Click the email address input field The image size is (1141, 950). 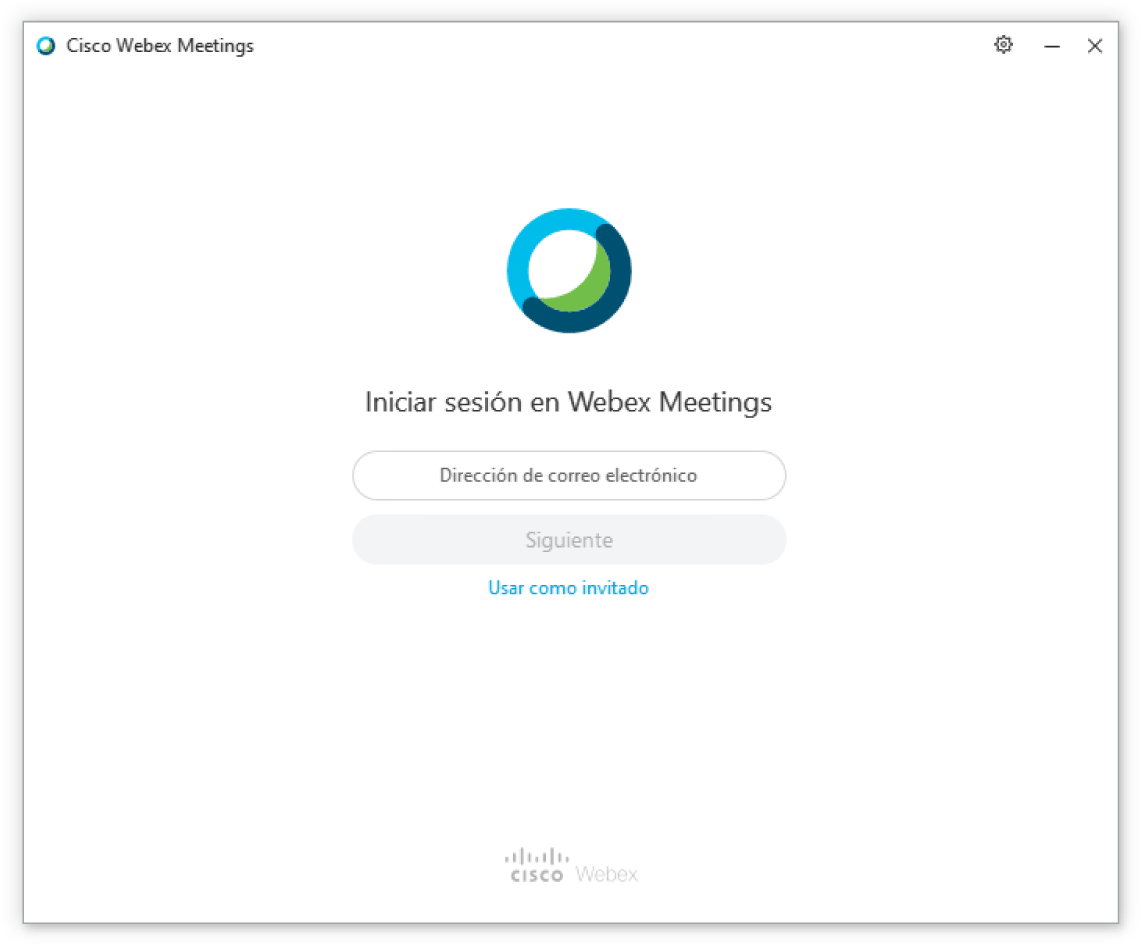pyautogui.click(x=568, y=475)
